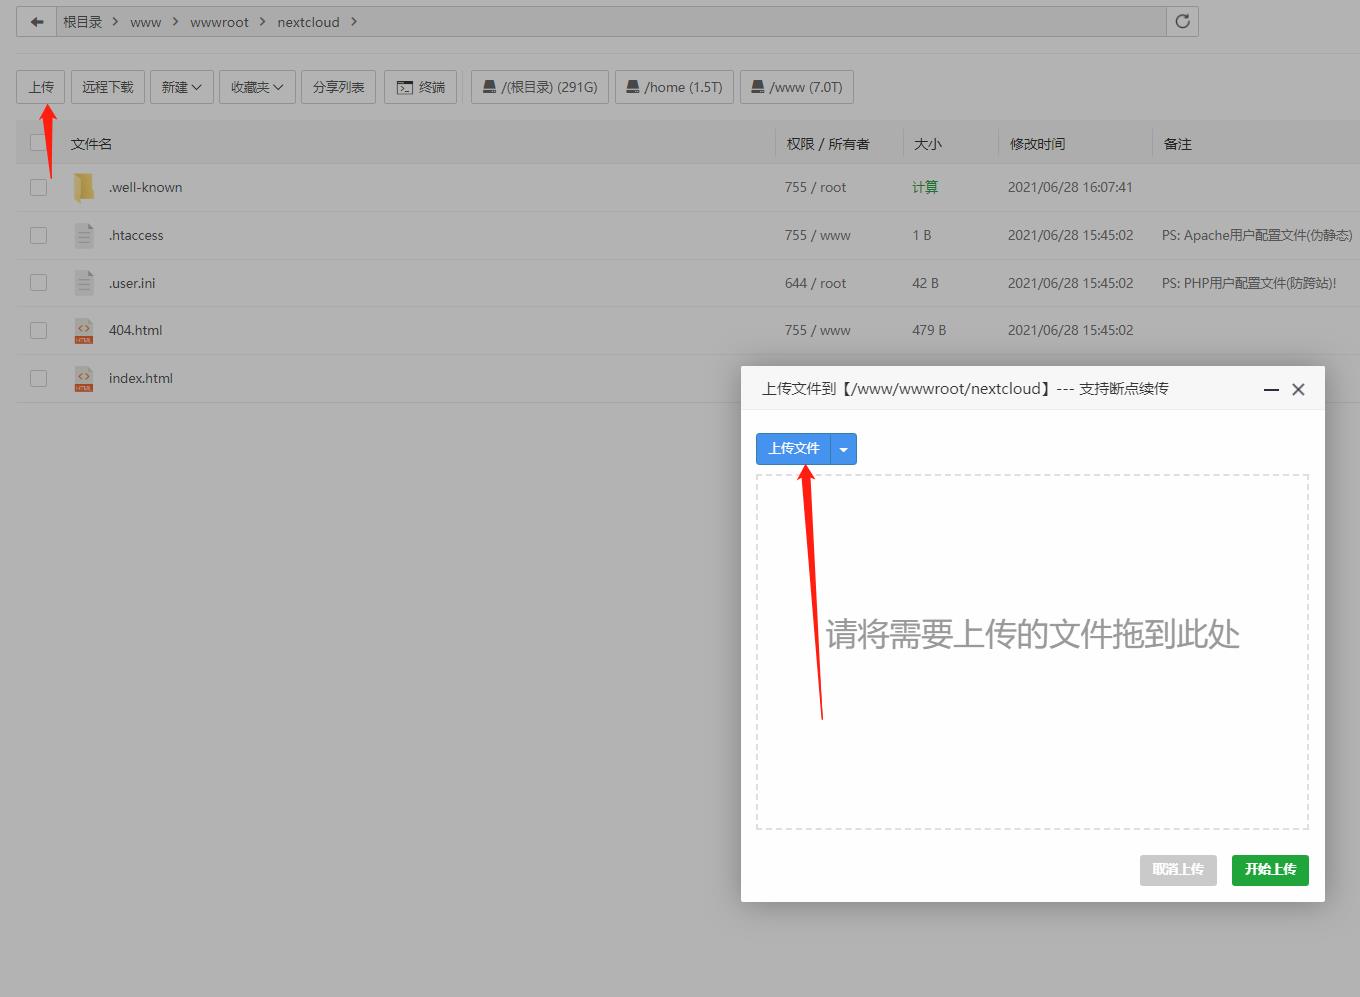
Task: Sort by 文件名 column header
Action: (x=91, y=144)
